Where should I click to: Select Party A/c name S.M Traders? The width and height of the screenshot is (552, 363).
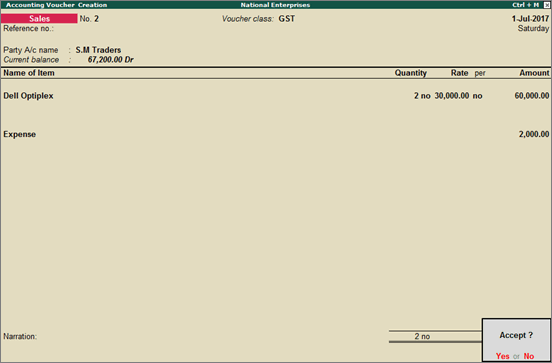click(98, 50)
